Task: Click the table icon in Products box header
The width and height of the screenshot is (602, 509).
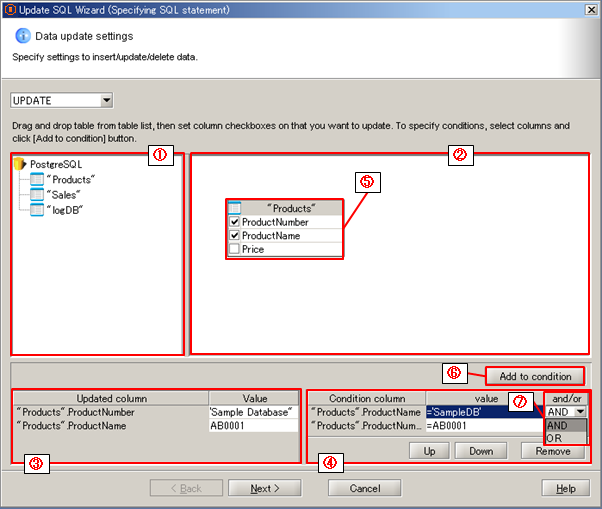Action: (x=235, y=207)
